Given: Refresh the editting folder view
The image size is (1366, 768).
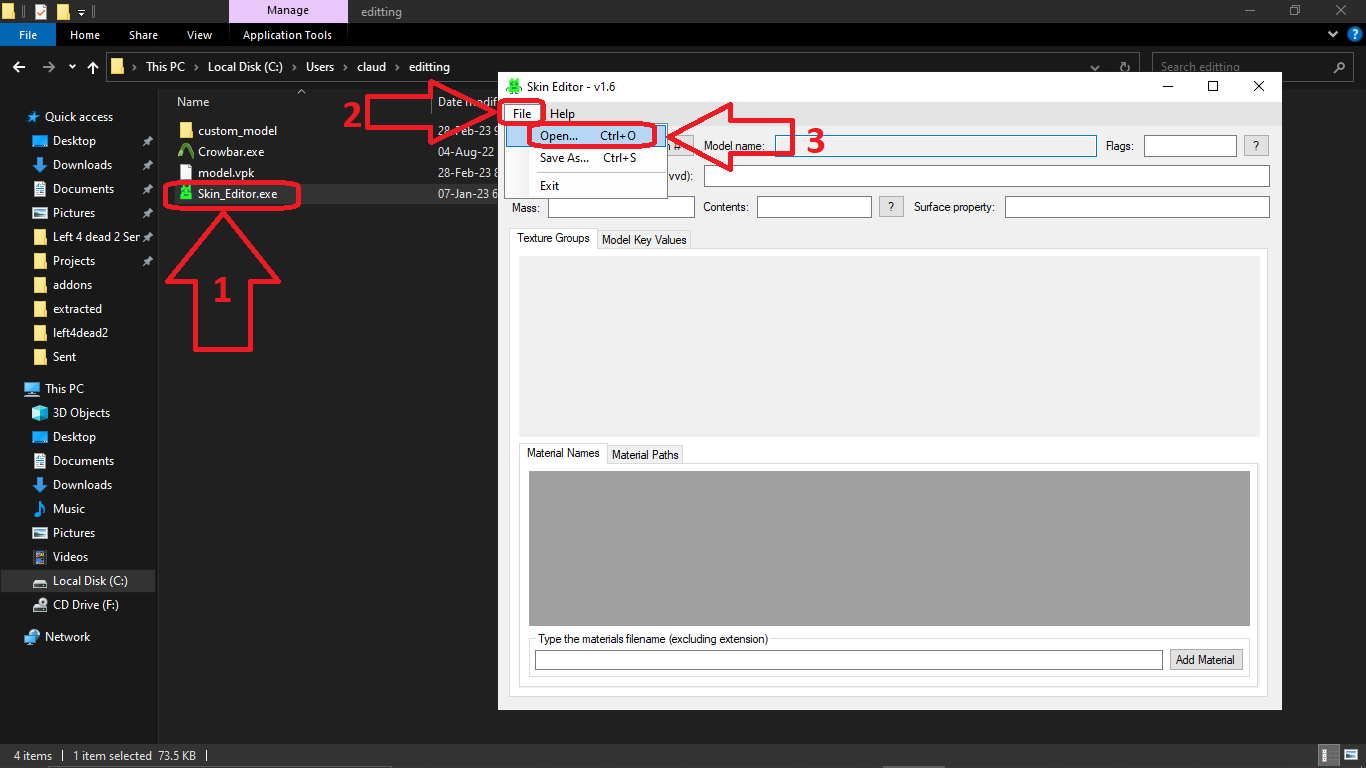Looking at the screenshot, I should click(1125, 67).
